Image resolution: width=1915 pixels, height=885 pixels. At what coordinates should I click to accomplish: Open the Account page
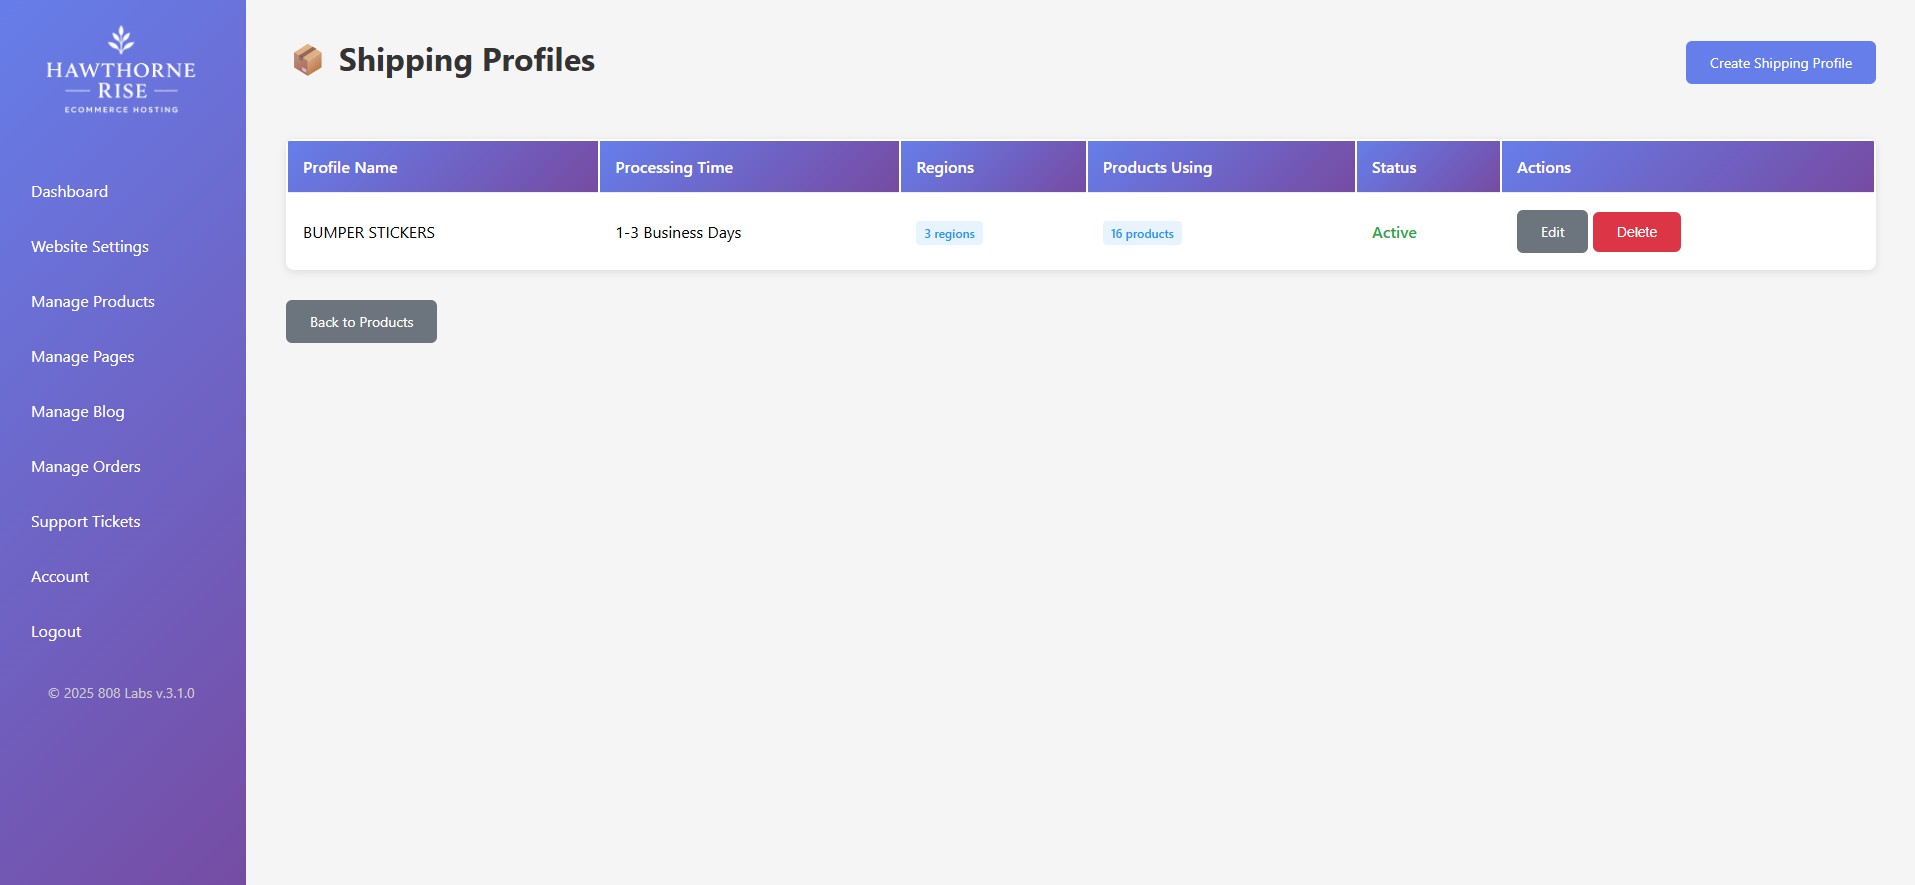(59, 576)
